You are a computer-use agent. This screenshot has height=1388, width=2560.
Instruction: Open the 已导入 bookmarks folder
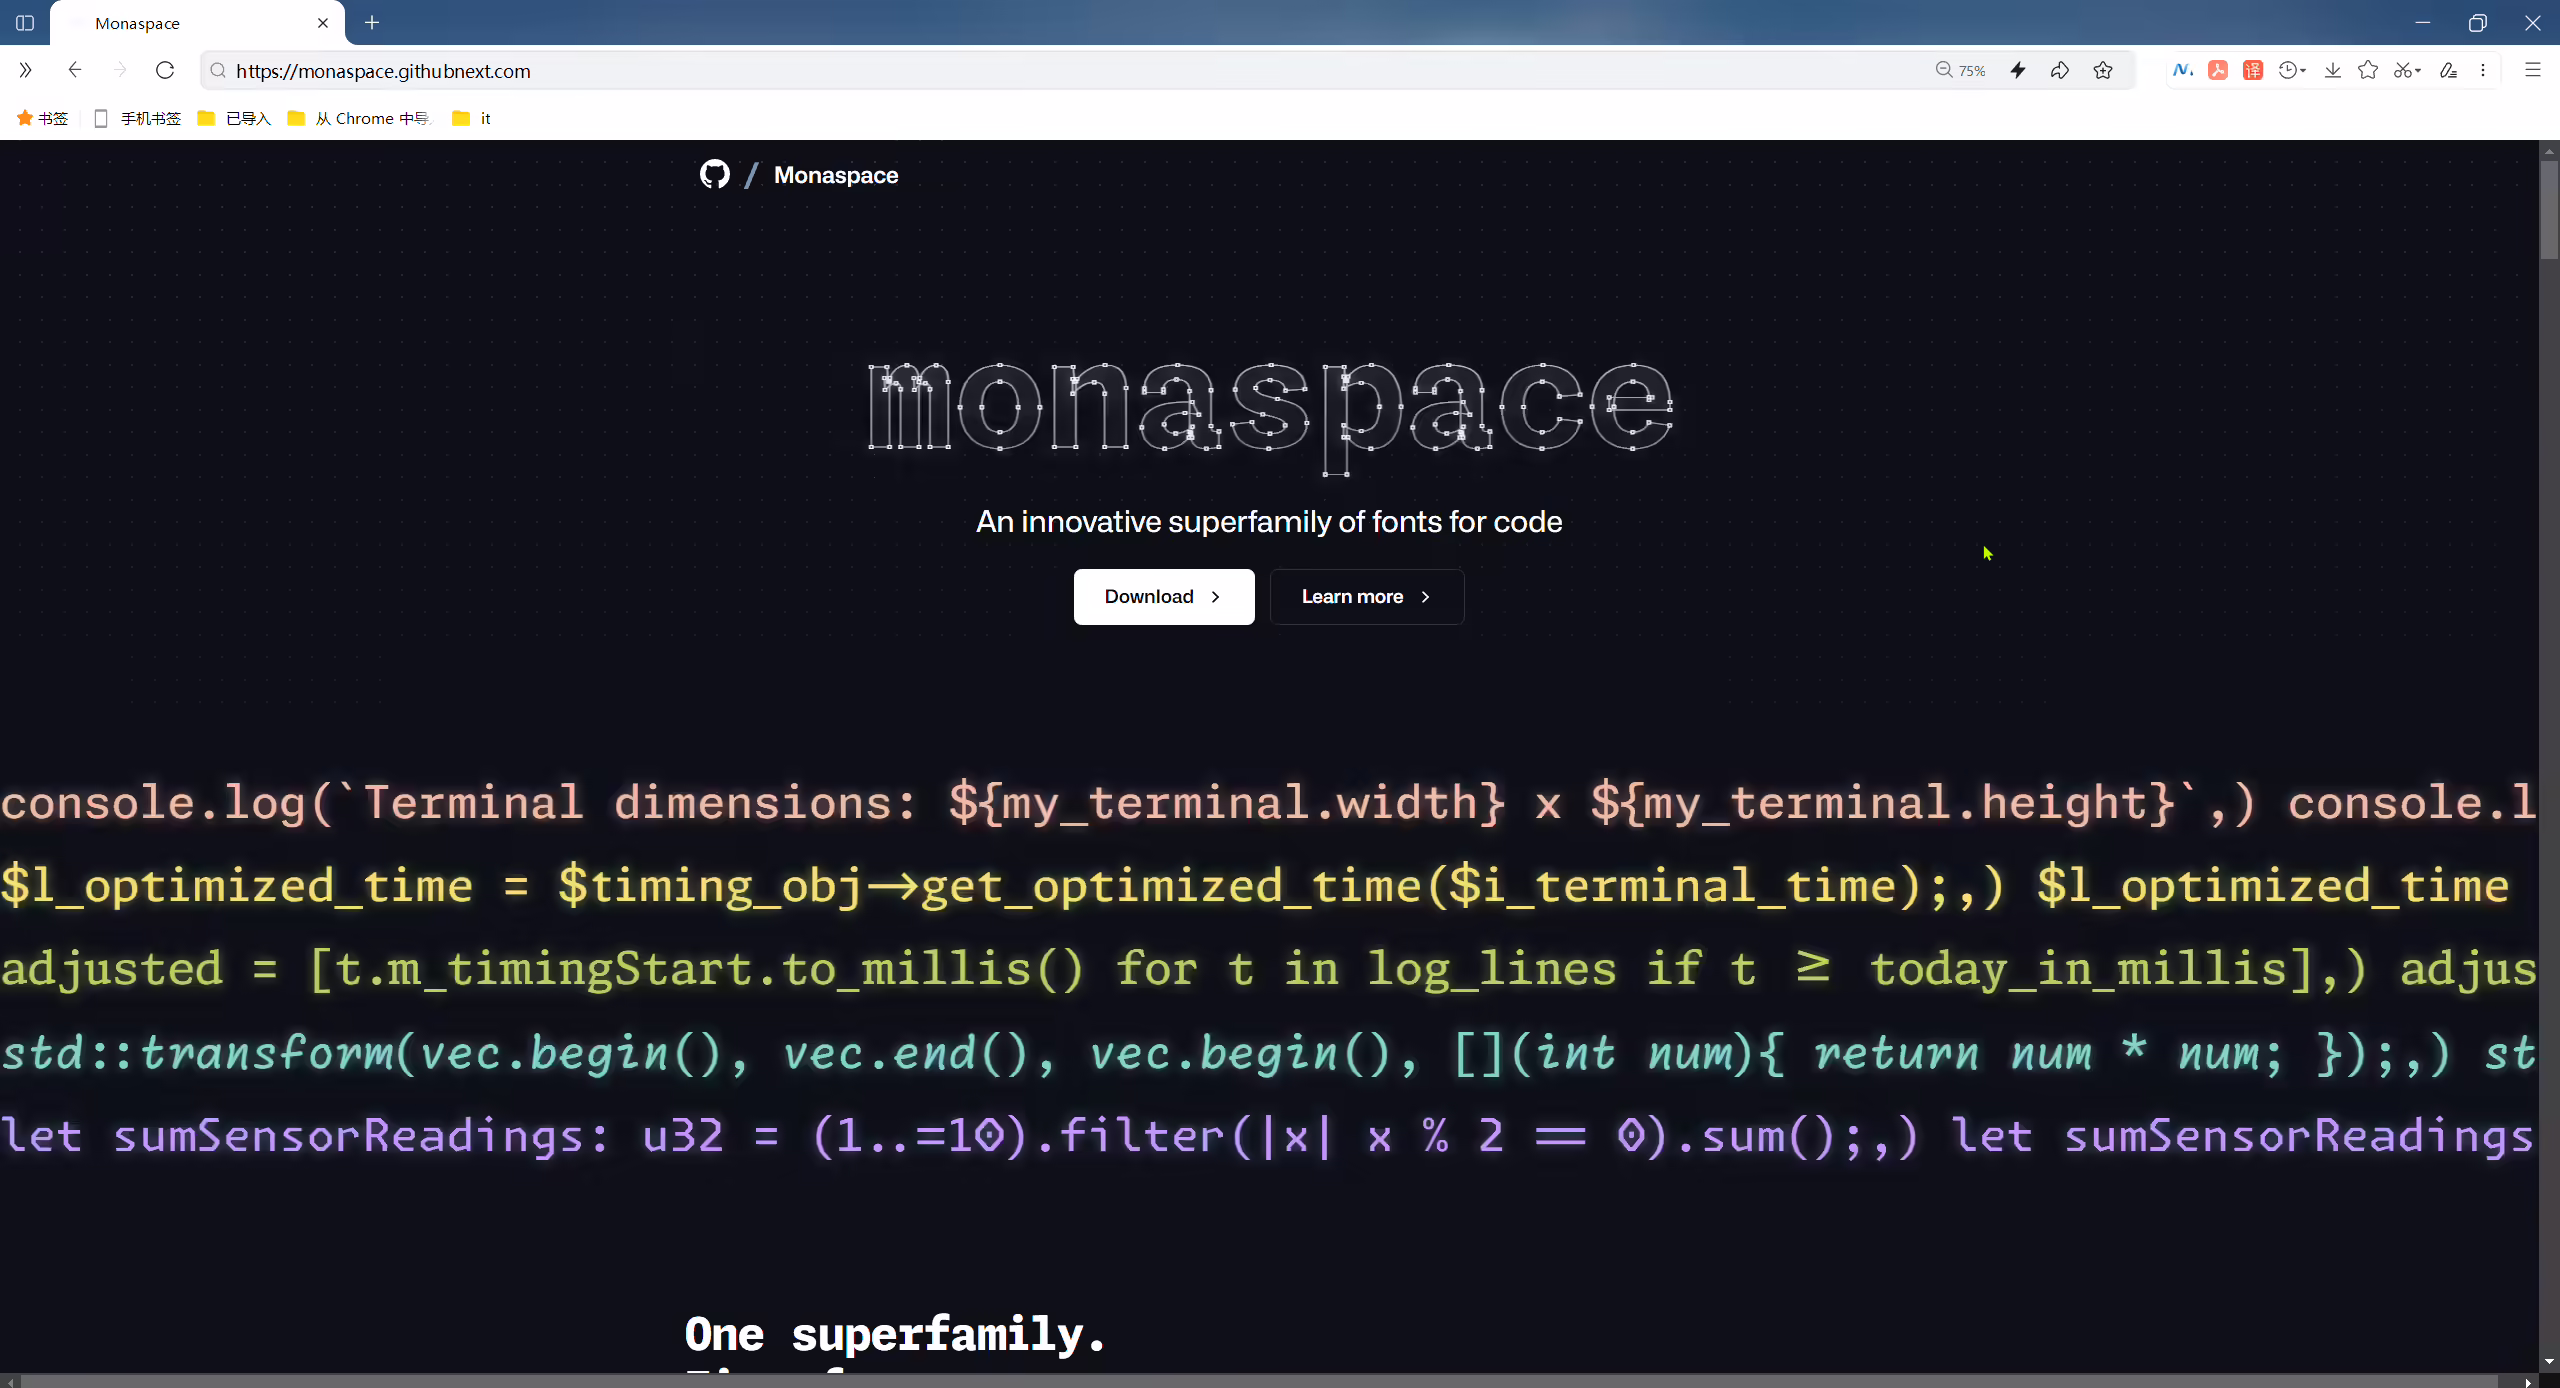[235, 118]
